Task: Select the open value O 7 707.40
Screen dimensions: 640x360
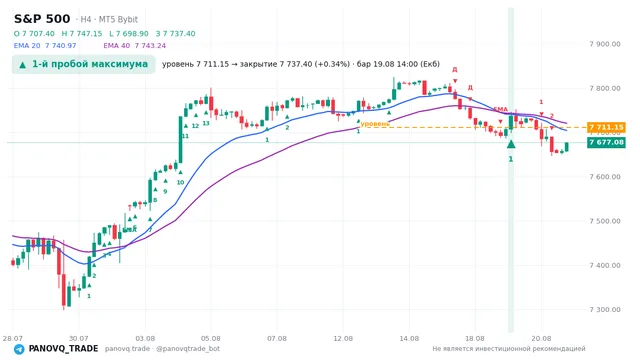Action: click(34, 34)
